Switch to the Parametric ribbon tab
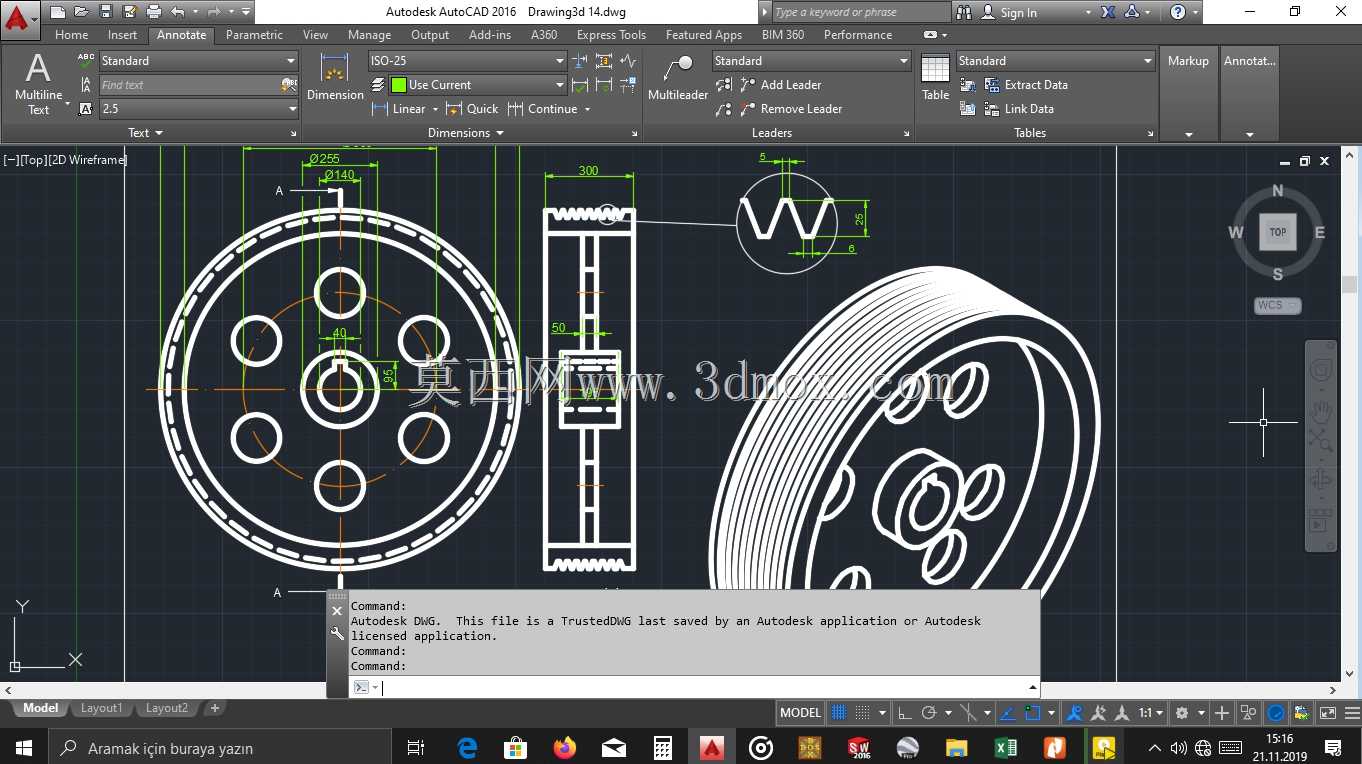The width and height of the screenshot is (1362, 764). pyautogui.click(x=254, y=35)
